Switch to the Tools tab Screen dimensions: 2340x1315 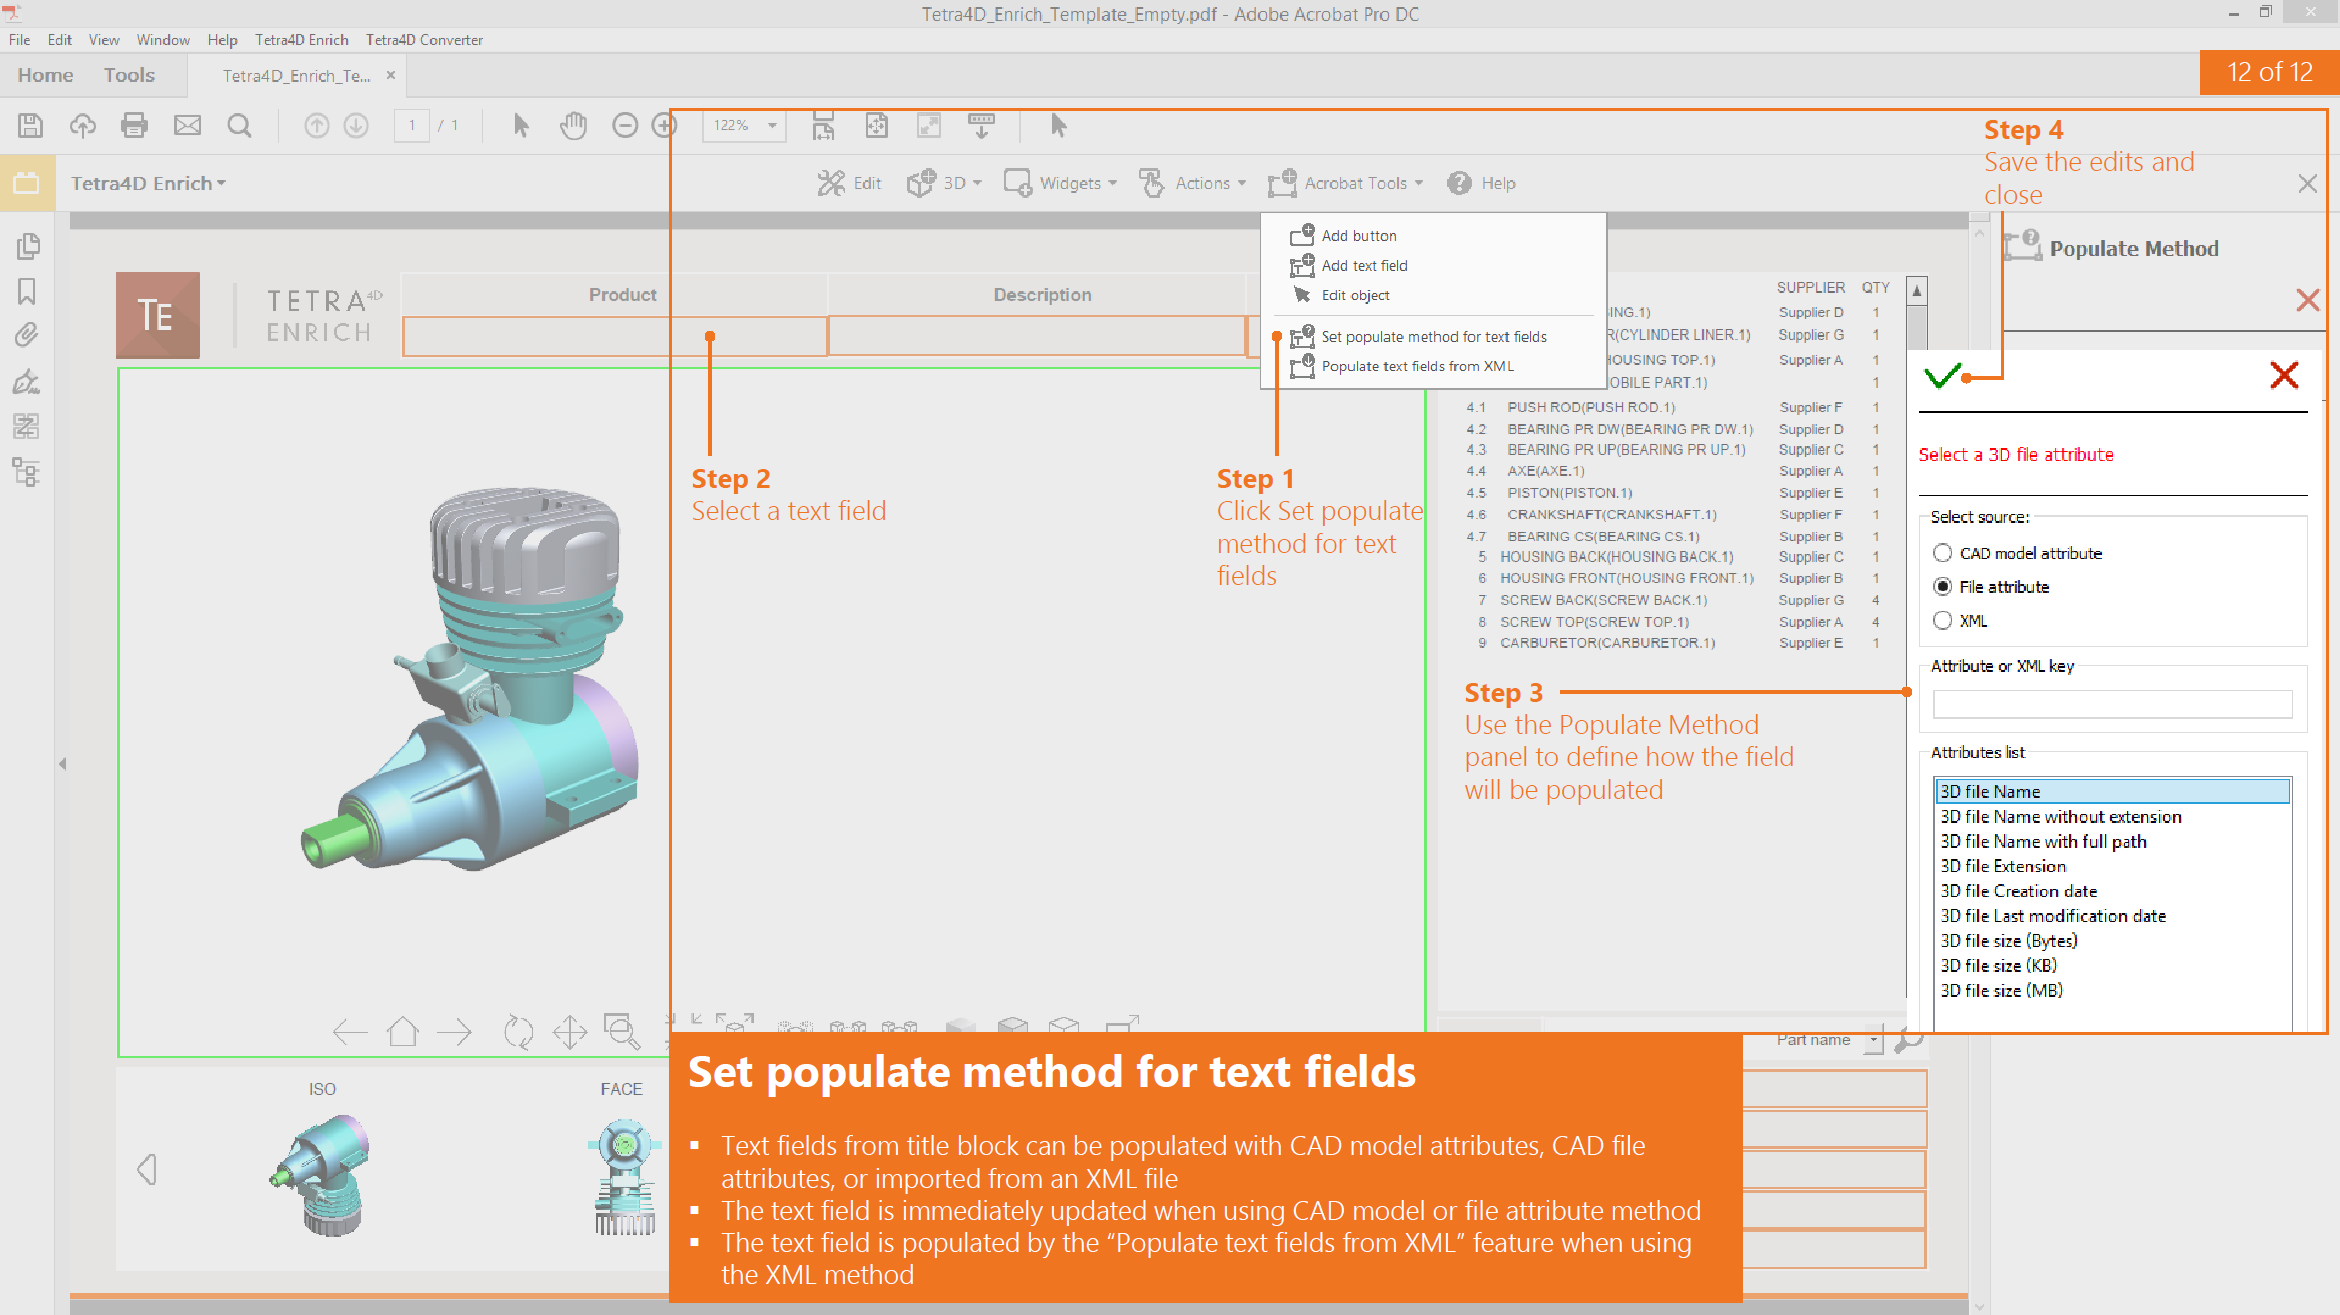[x=129, y=75]
